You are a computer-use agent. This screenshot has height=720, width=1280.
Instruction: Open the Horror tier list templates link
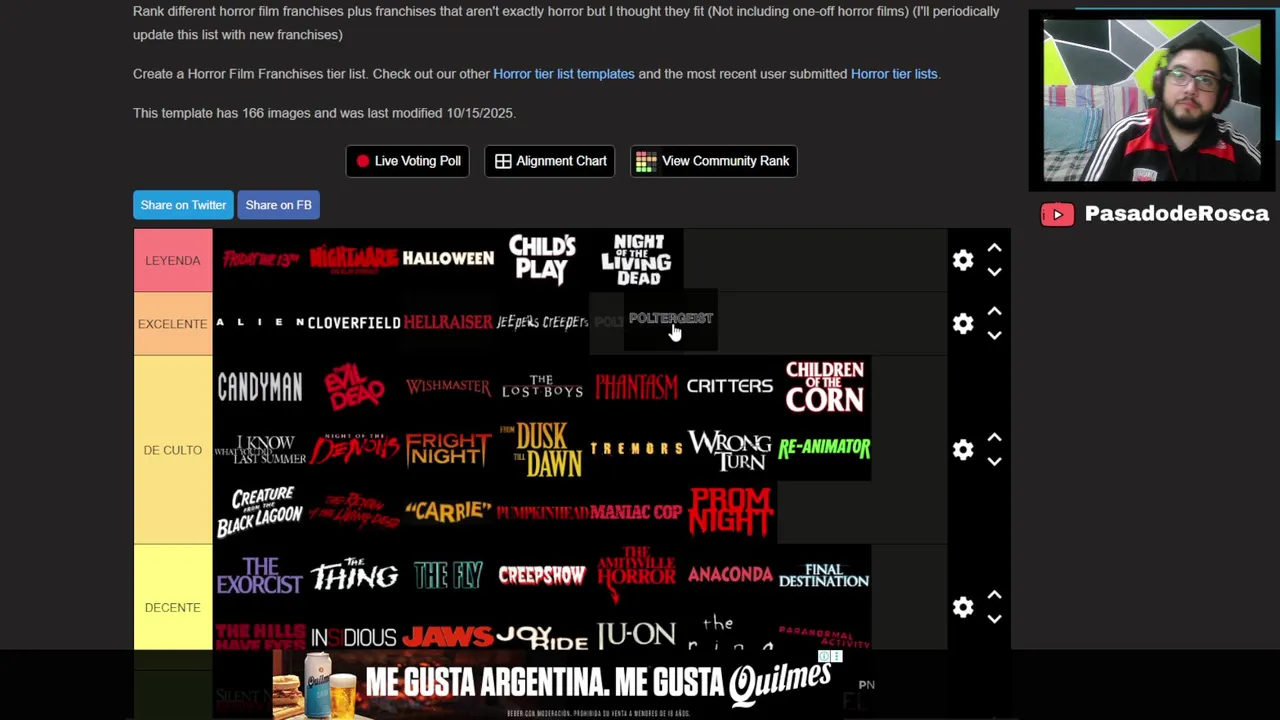tap(564, 74)
